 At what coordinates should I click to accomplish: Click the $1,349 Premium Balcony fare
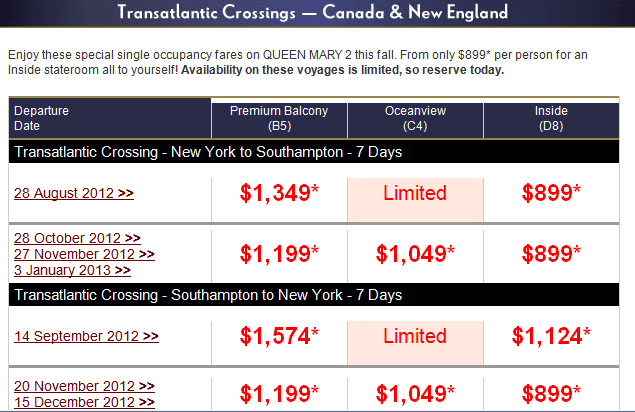tap(279, 193)
